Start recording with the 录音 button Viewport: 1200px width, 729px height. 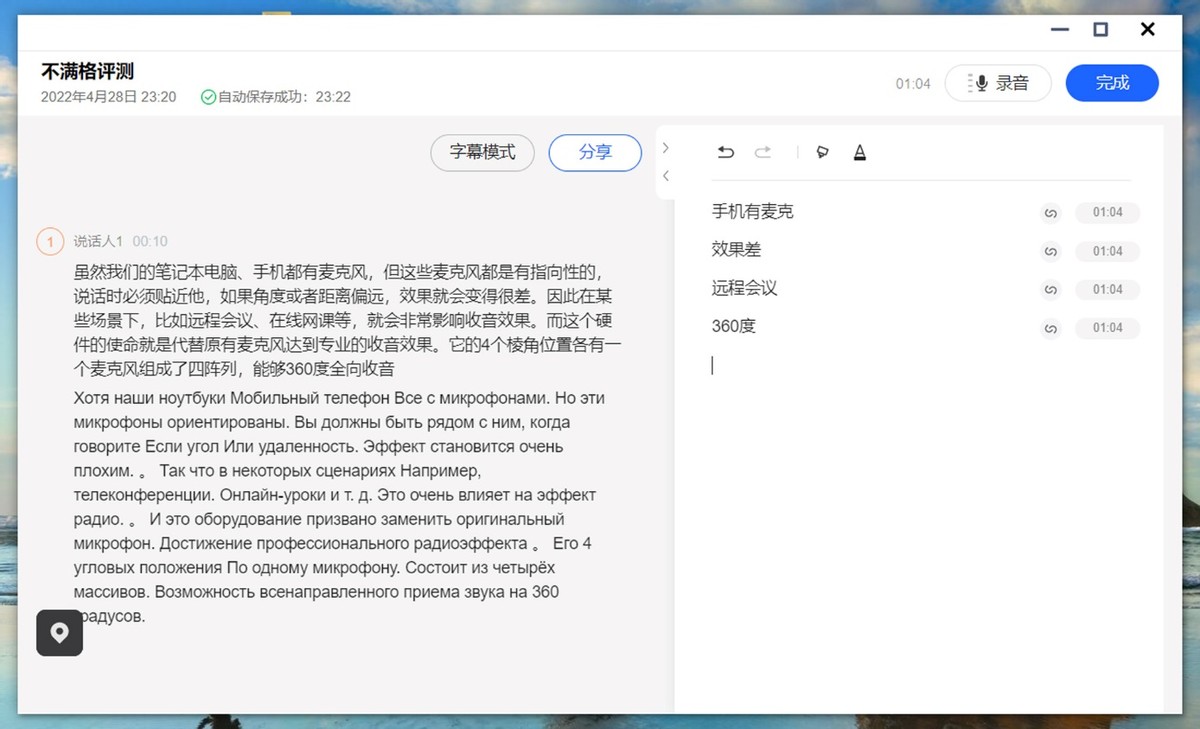coord(998,83)
